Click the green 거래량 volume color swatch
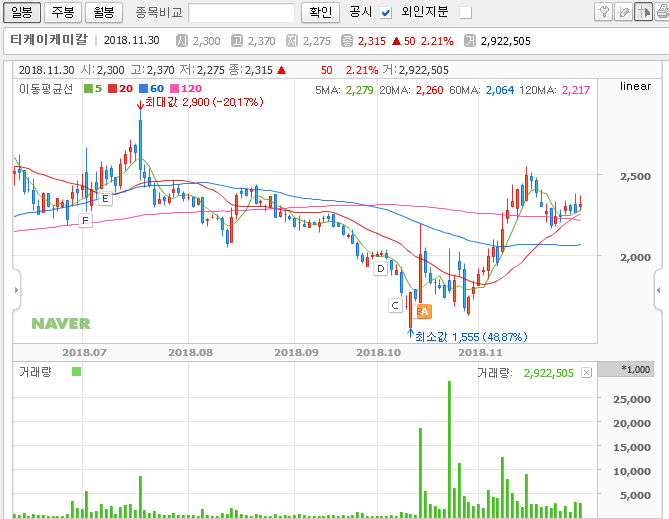669x519 pixels. point(76,372)
